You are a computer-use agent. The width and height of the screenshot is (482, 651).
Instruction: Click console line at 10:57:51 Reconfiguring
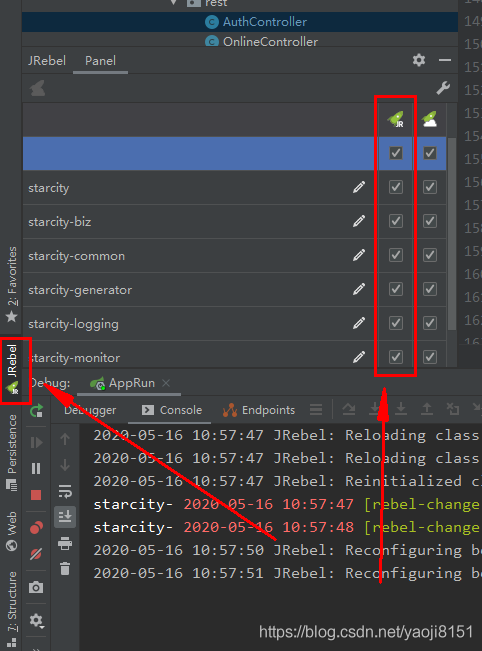coord(287,573)
